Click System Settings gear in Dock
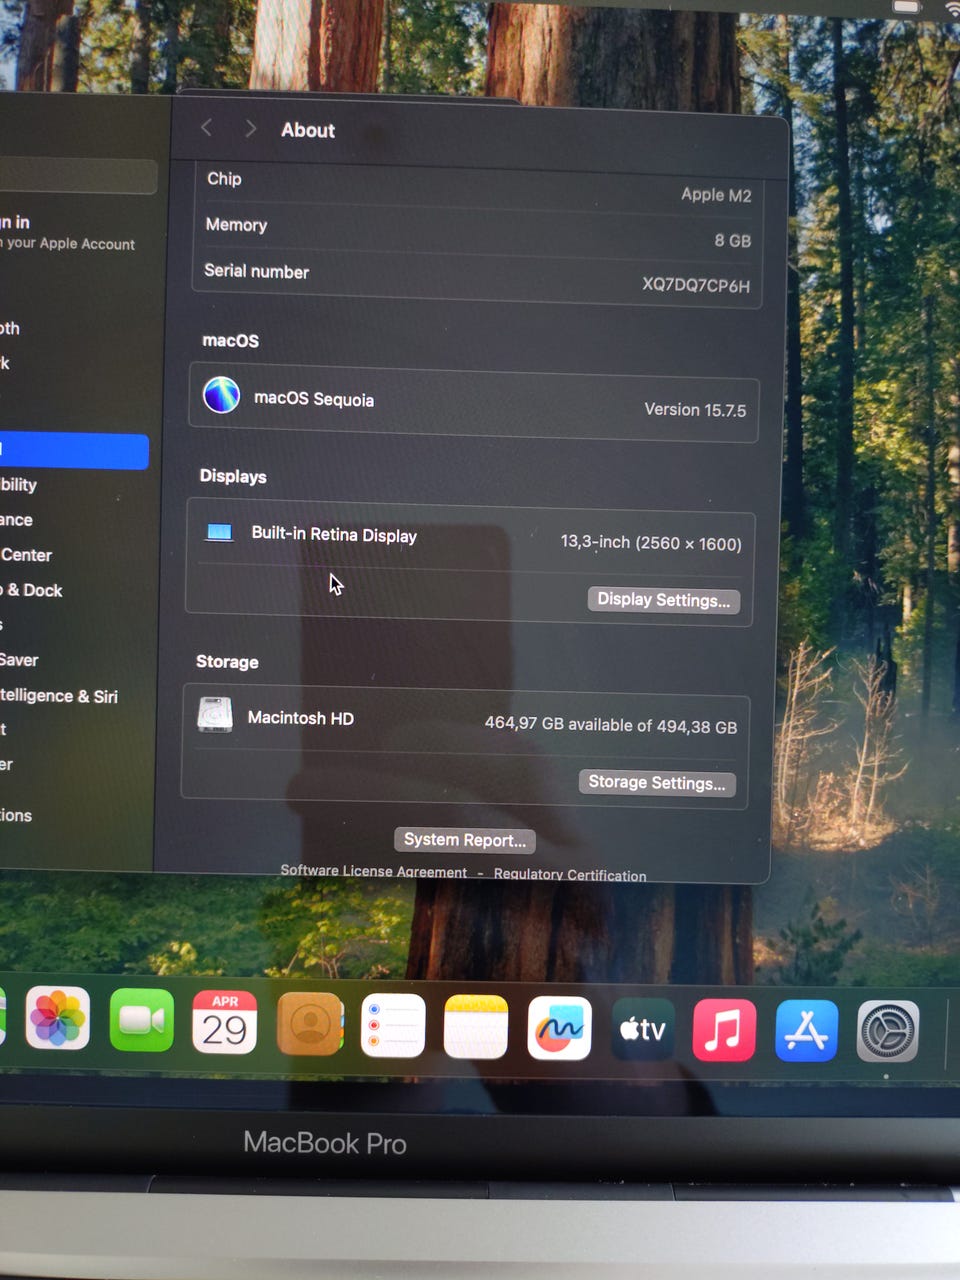The height and width of the screenshot is (1280, 960). (888, 1032)
